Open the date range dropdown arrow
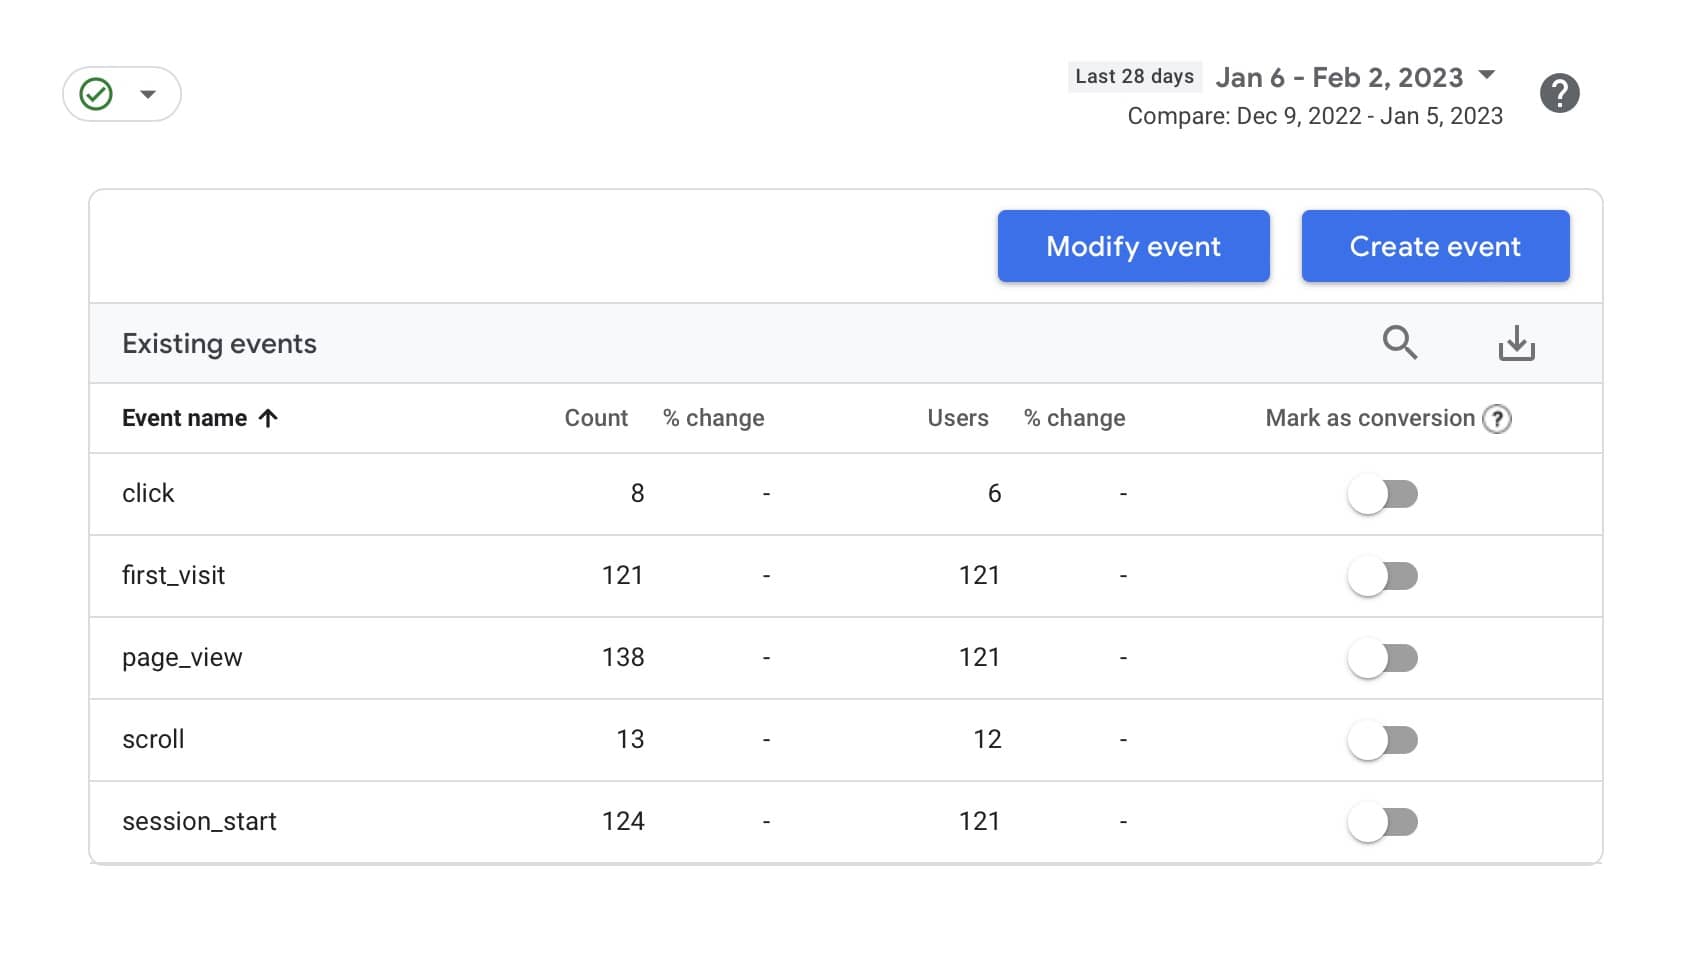The image size is (1692, 966). (x=1487, y=75)
